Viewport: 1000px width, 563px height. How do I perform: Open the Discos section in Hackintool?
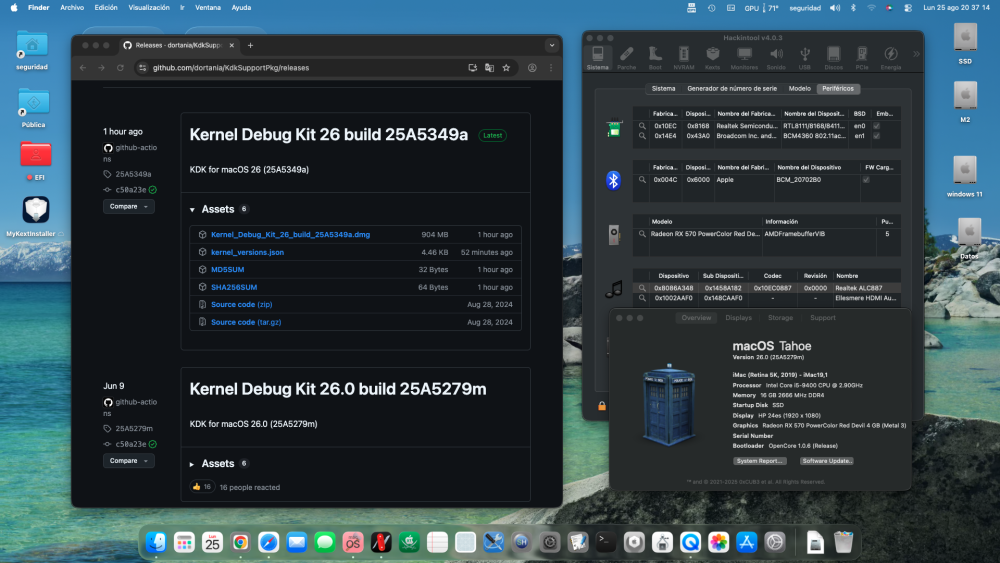pos(834,57)
